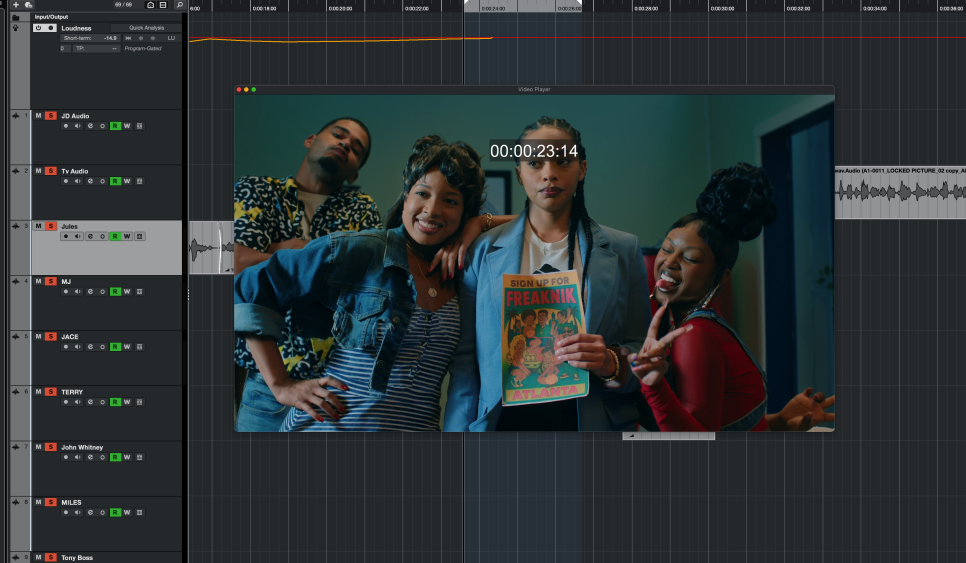Open channel settings for JD Audio
Screen dimensions: 966x563
coord(90,126)
